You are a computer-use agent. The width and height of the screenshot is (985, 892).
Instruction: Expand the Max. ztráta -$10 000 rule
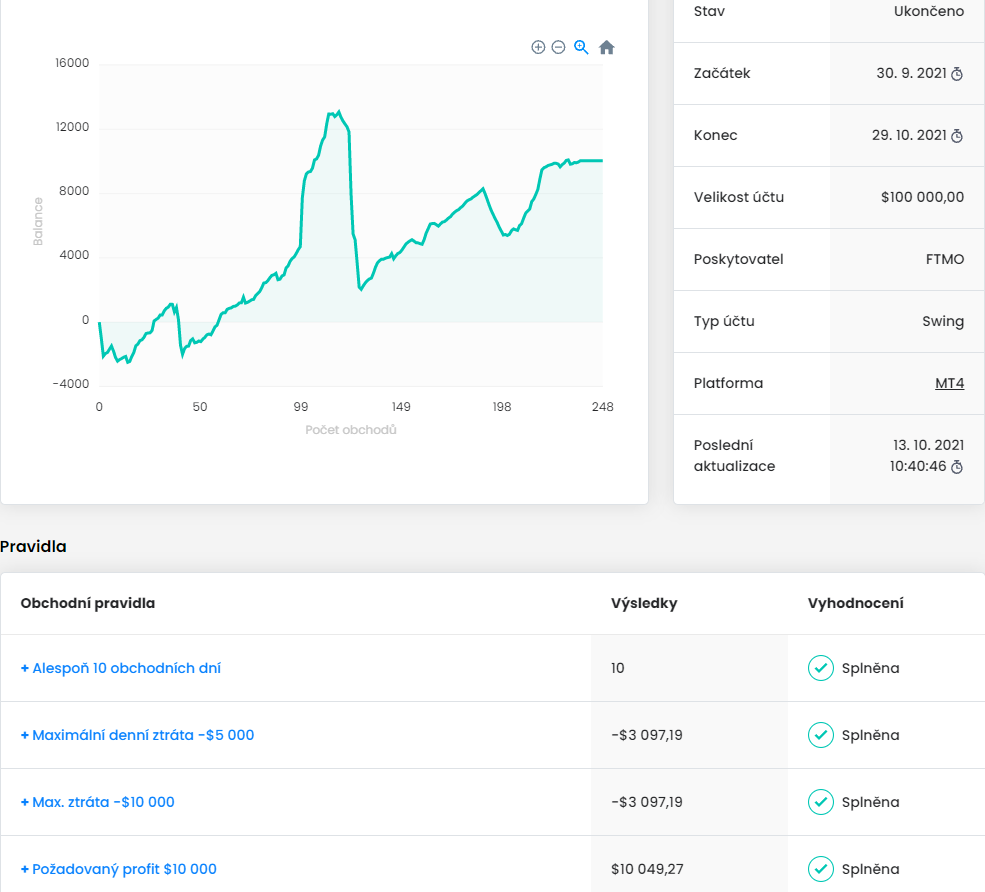click(x=97, y=802)
